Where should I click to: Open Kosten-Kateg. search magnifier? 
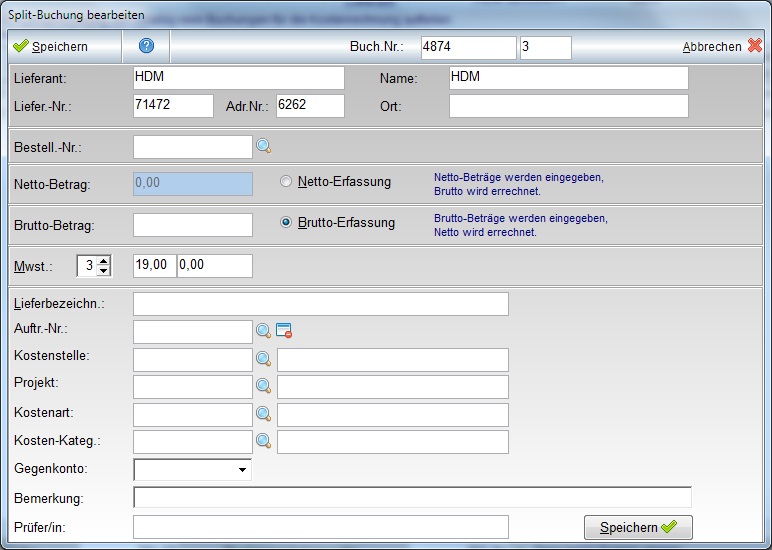pyautogui.click(x=263, y=440)
